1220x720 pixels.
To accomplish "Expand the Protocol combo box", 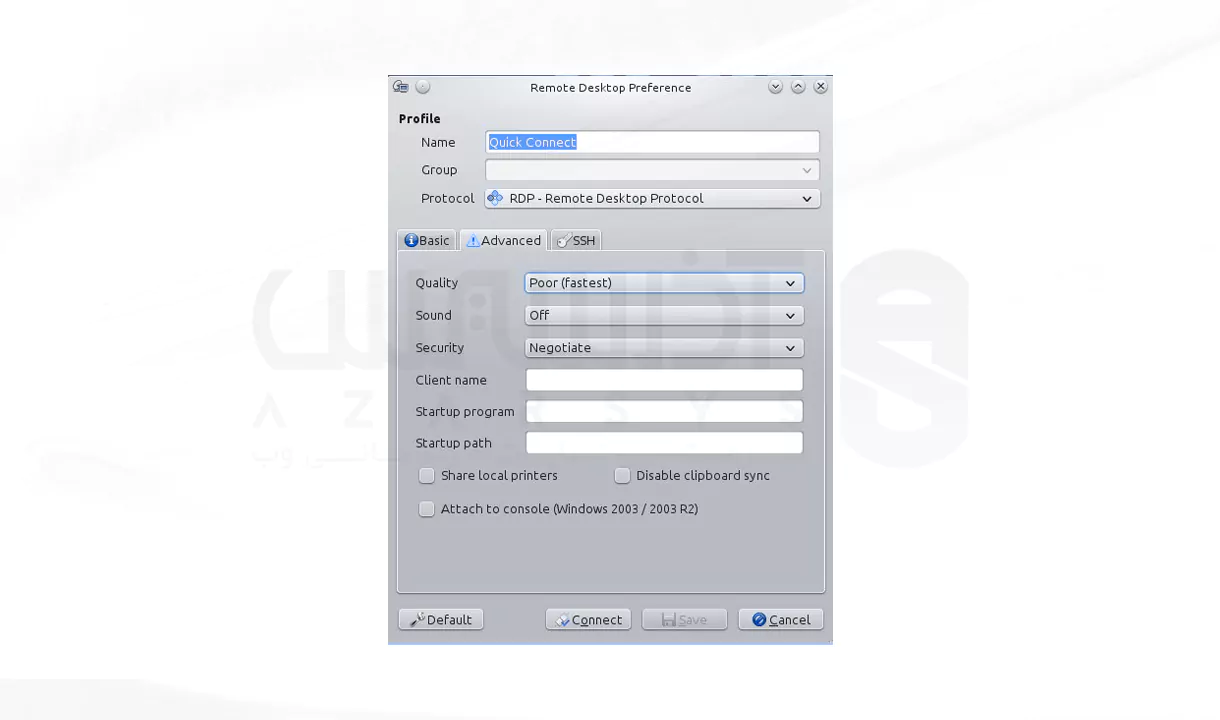I will (x=652, y=198).
